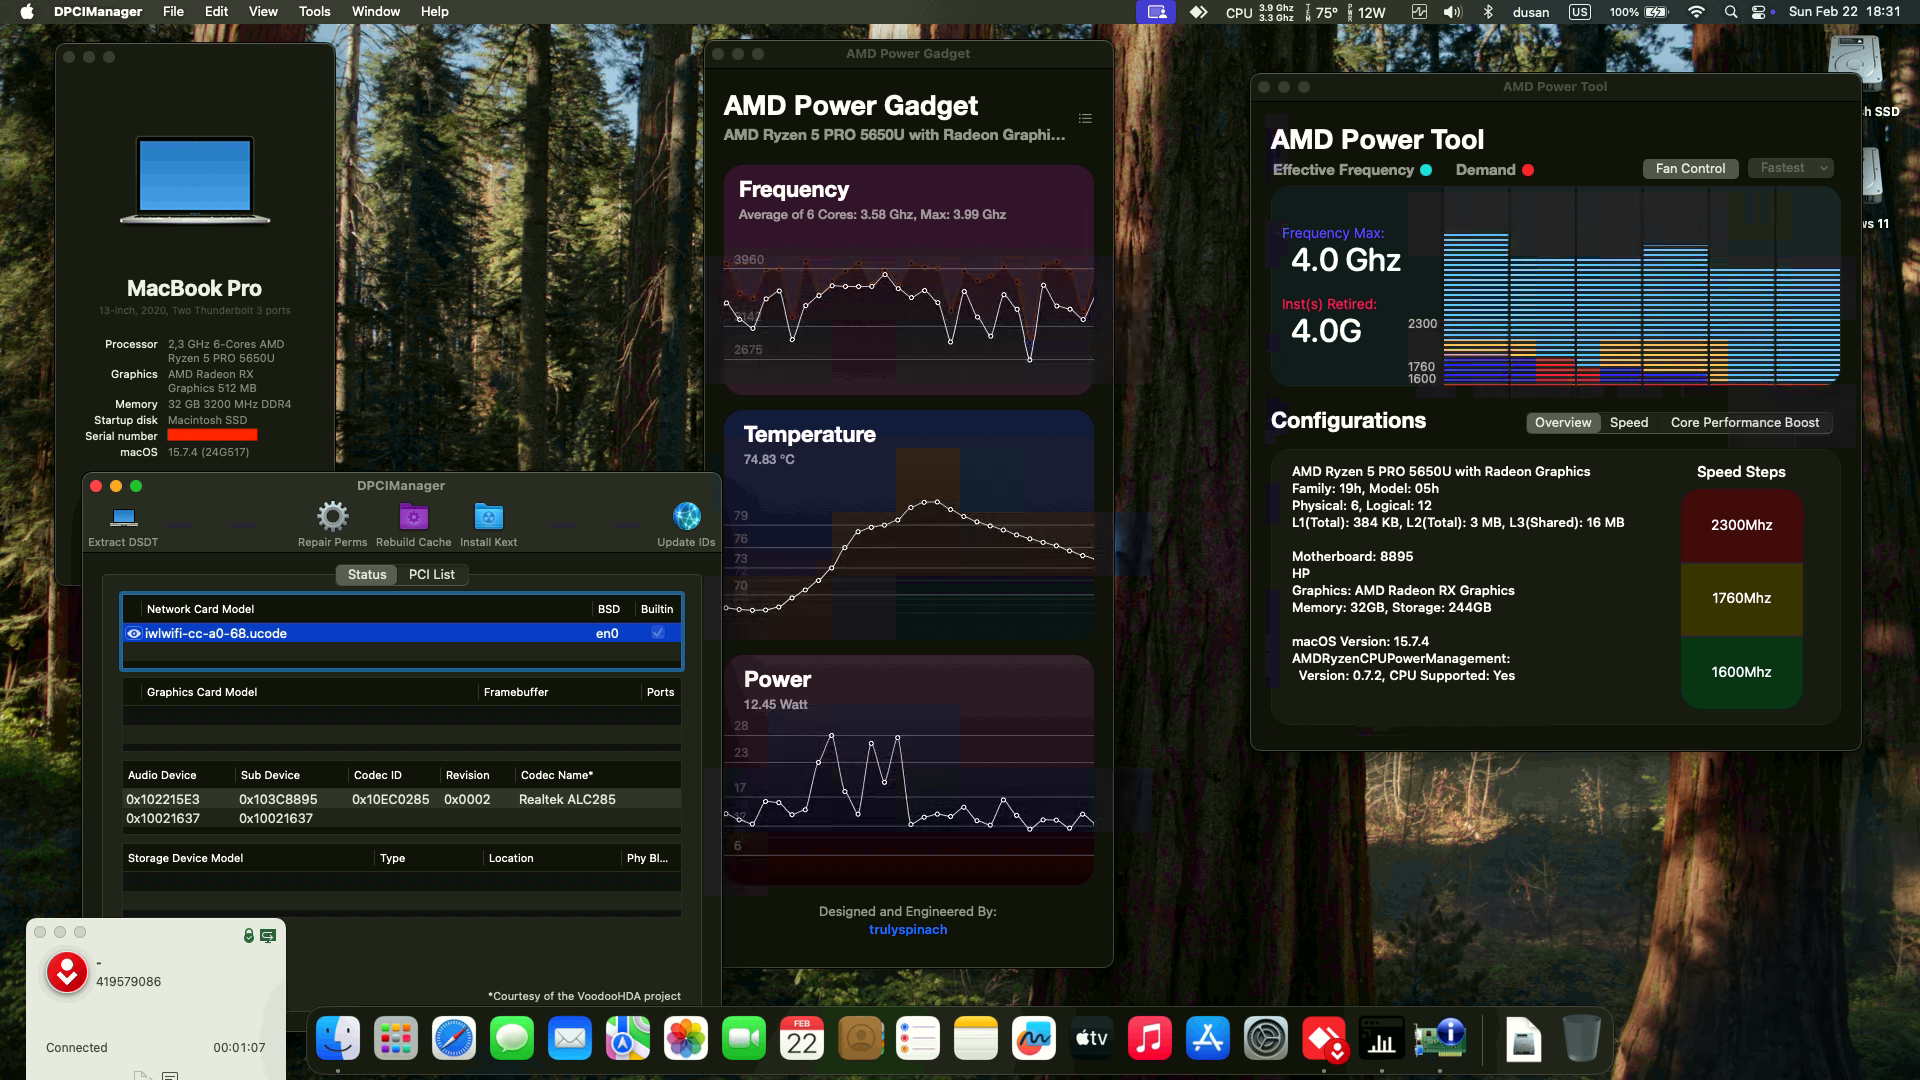Switch to PCI List tab in DPCIManager
This screenshot has height=1080, width=1920.
432,574
